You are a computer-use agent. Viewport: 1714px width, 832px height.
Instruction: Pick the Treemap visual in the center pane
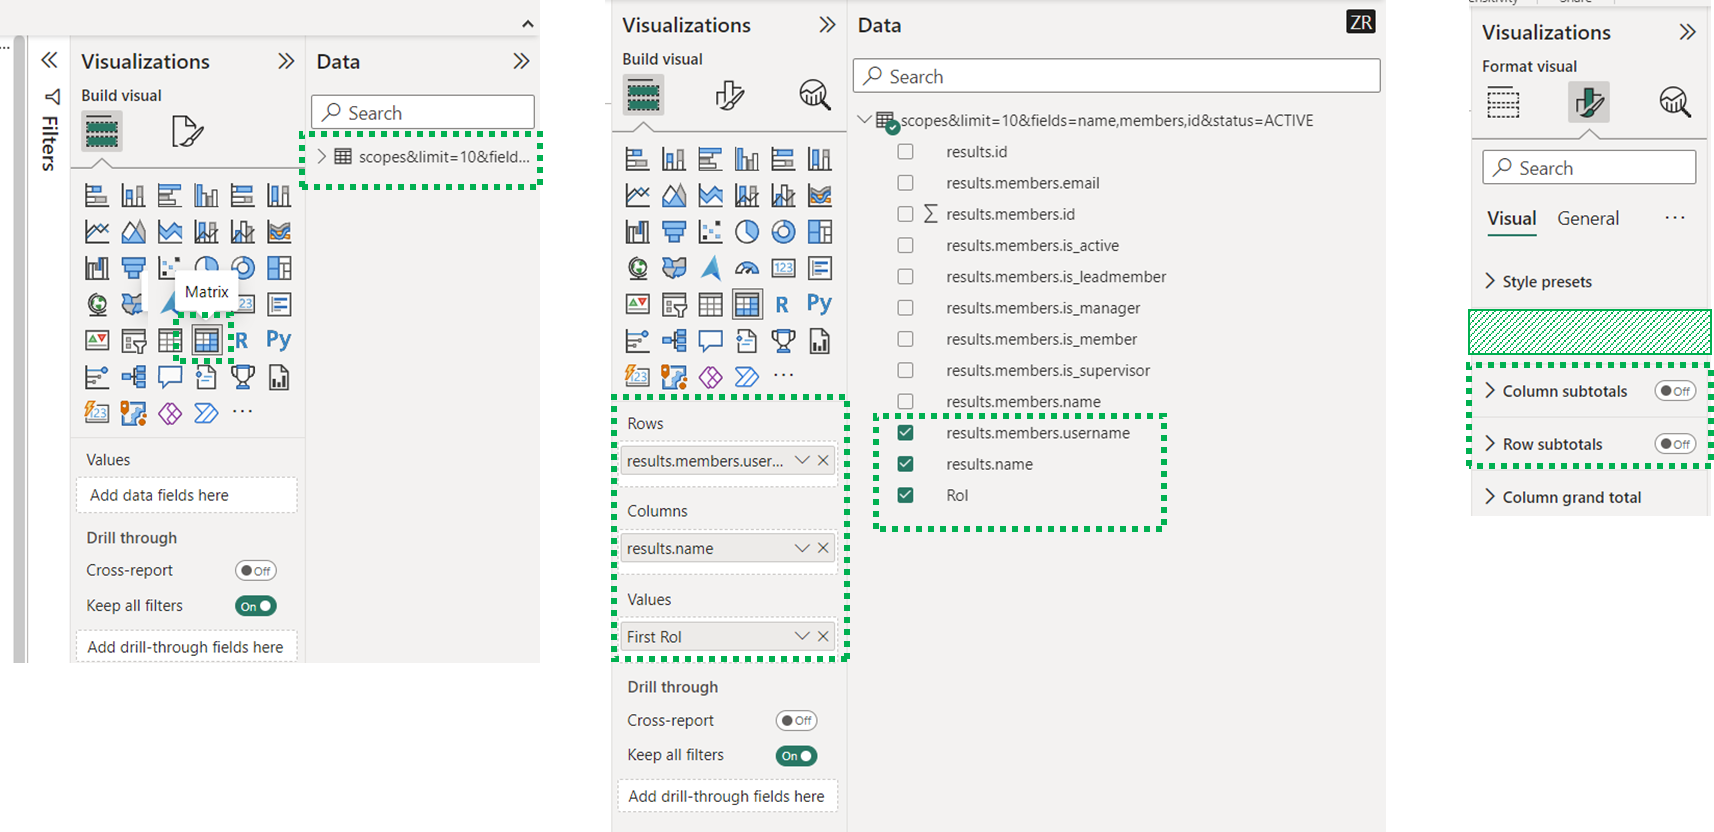click(x=819, y=232)
